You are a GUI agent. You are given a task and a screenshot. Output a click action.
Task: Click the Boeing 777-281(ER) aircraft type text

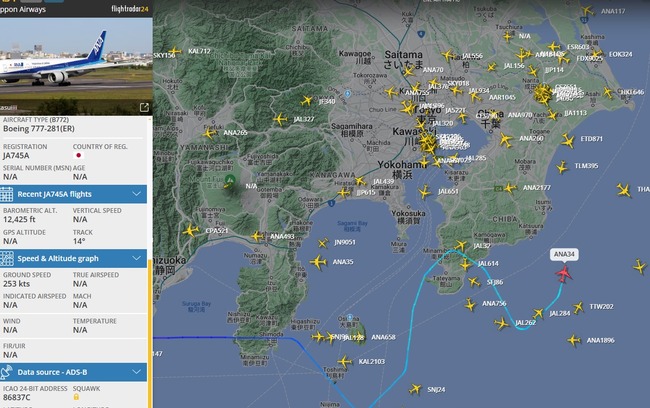tap(39, 129)
